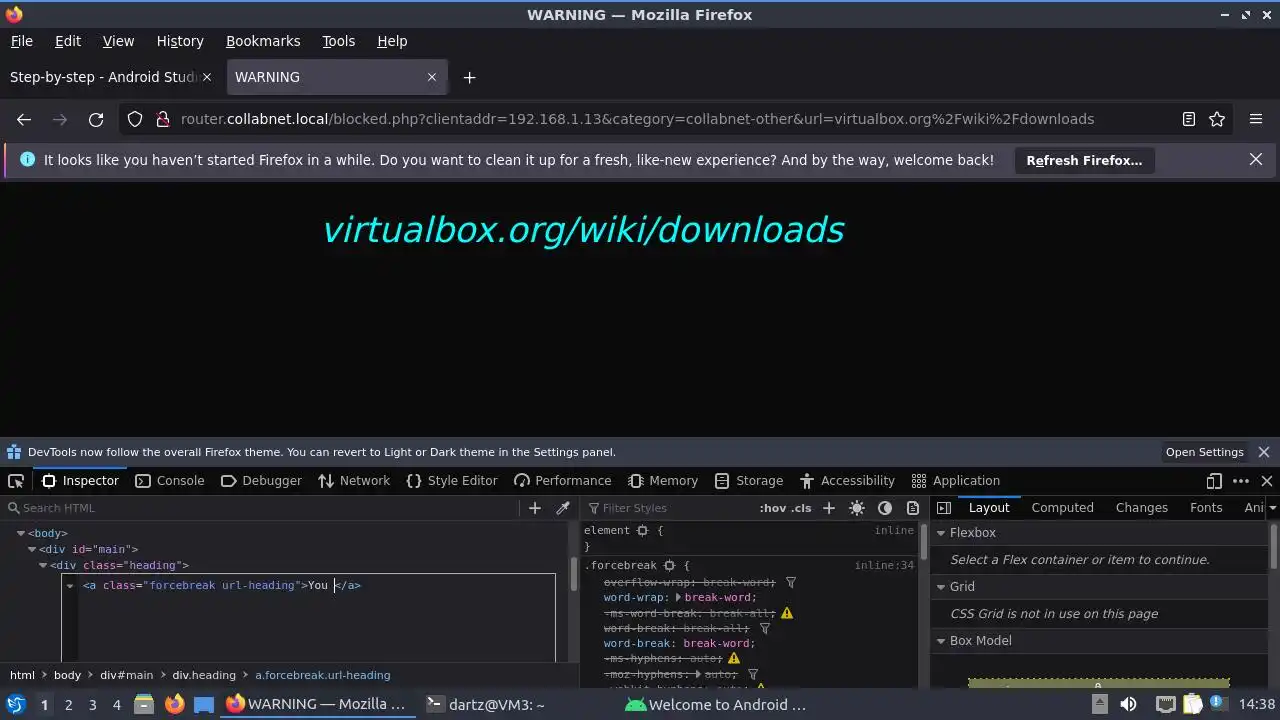Open the History menu

coord(180,41)
